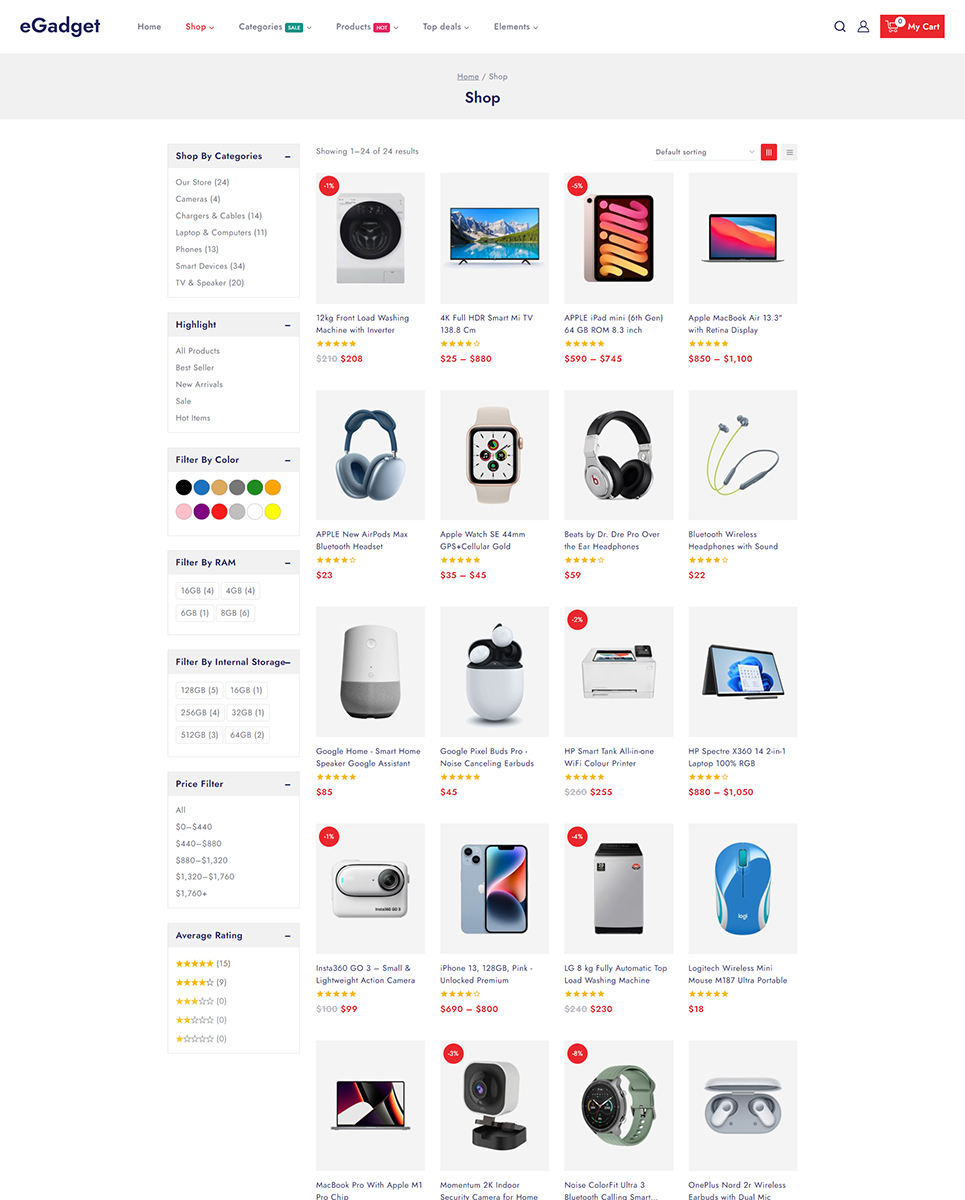Open the search magnifier icon in header

point(840,27)
